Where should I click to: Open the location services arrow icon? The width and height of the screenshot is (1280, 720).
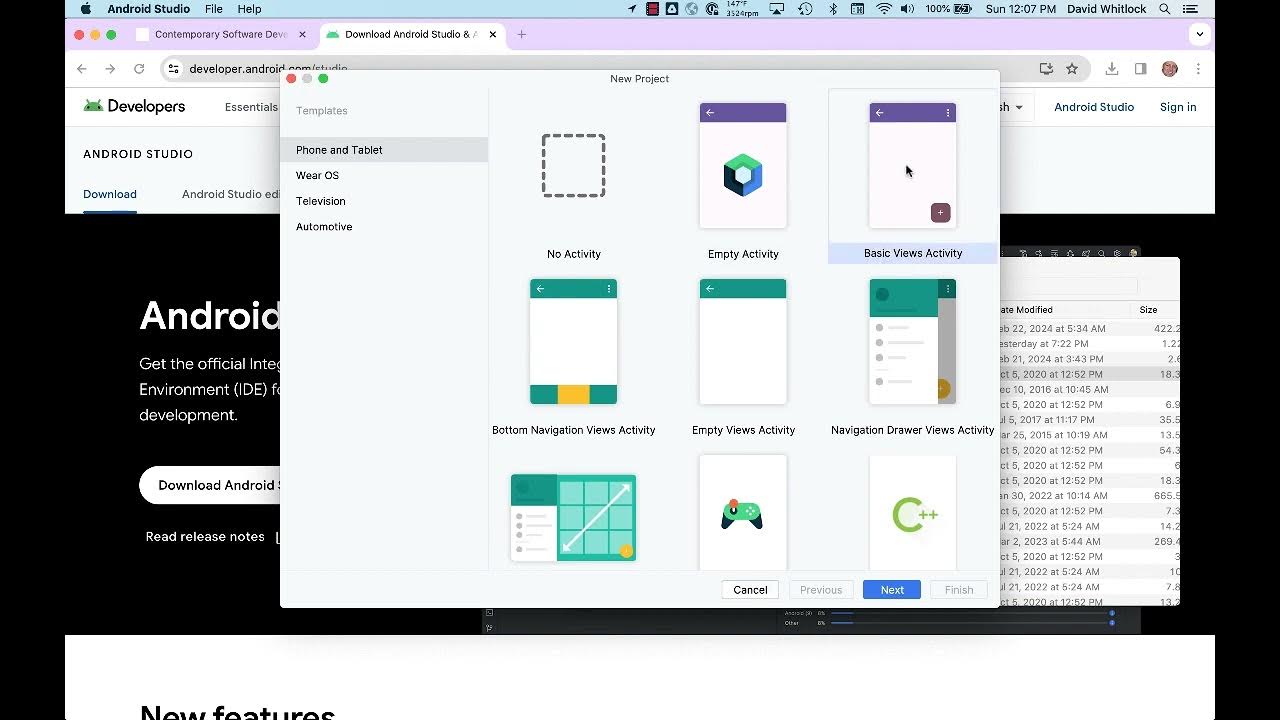pyautogui.click(x=632, y=9)
